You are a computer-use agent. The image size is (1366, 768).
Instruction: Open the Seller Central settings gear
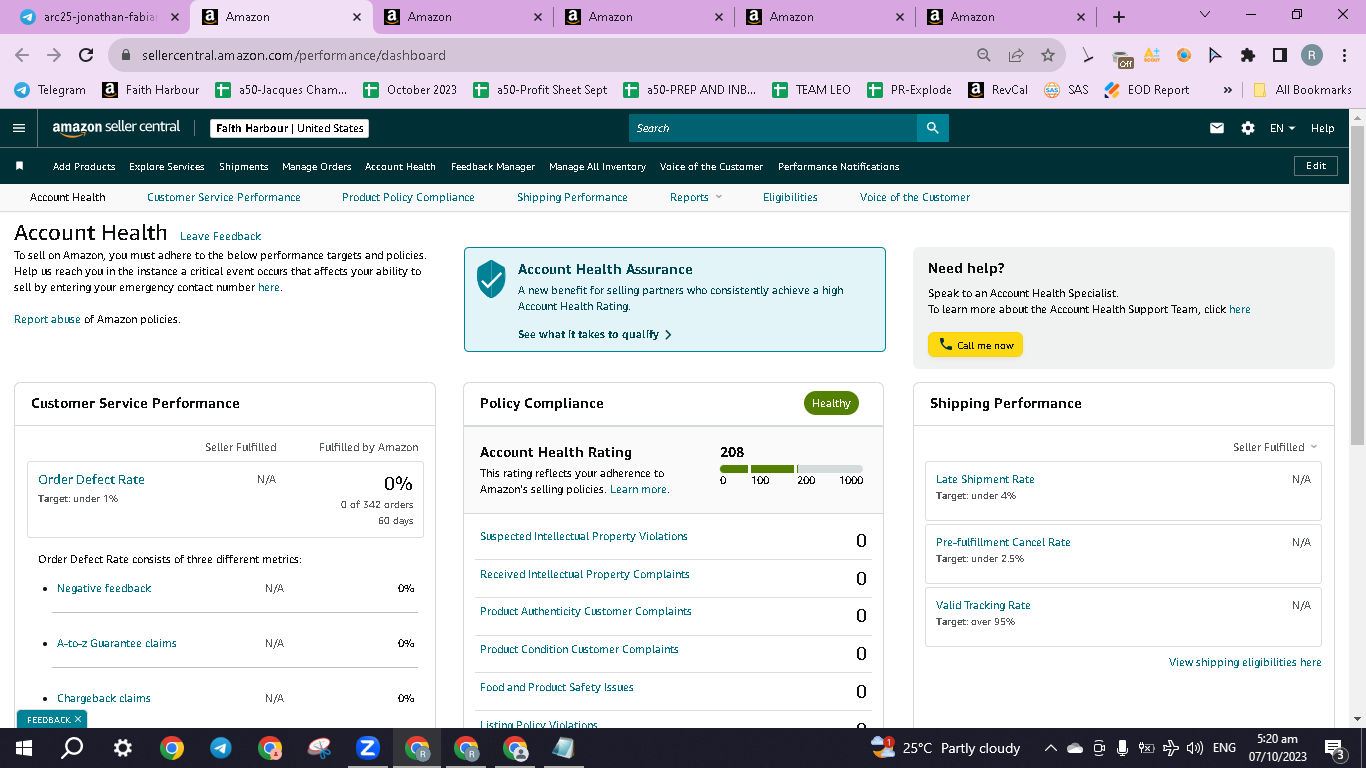pos(1247,128)
